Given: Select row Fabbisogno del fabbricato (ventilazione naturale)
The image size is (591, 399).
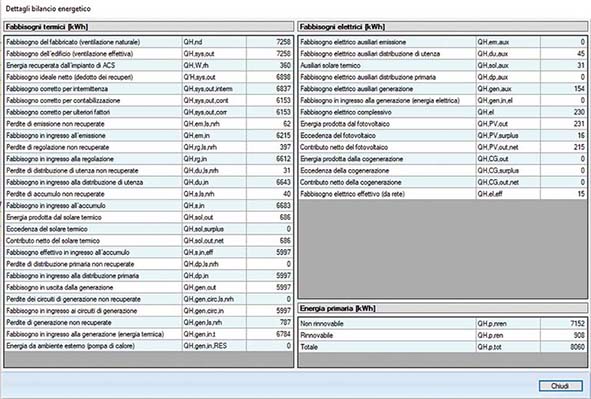Looking at the screenshot, I should [149, 42].
